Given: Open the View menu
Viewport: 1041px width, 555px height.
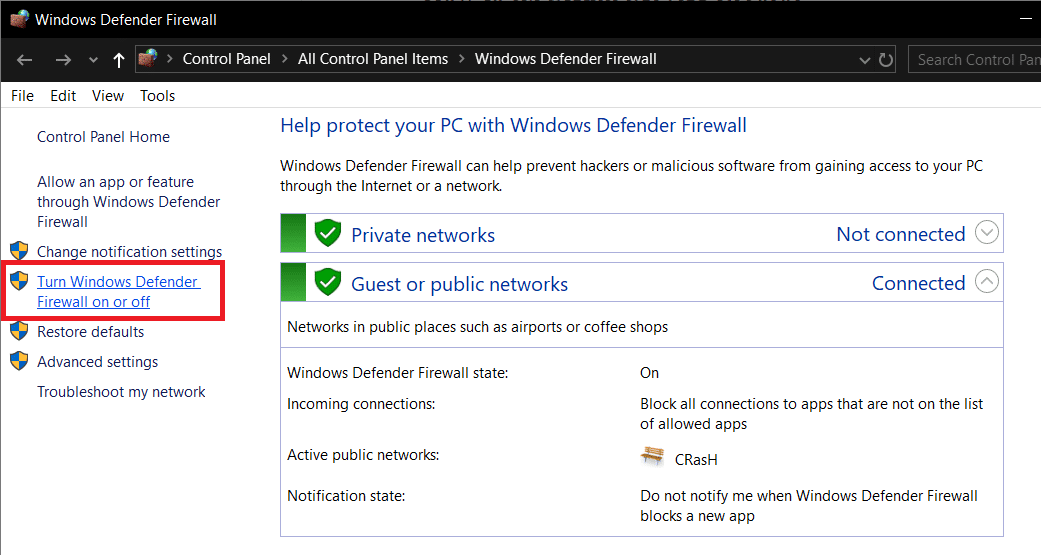Looking at the screenshot, I should (x=108, y=96).
